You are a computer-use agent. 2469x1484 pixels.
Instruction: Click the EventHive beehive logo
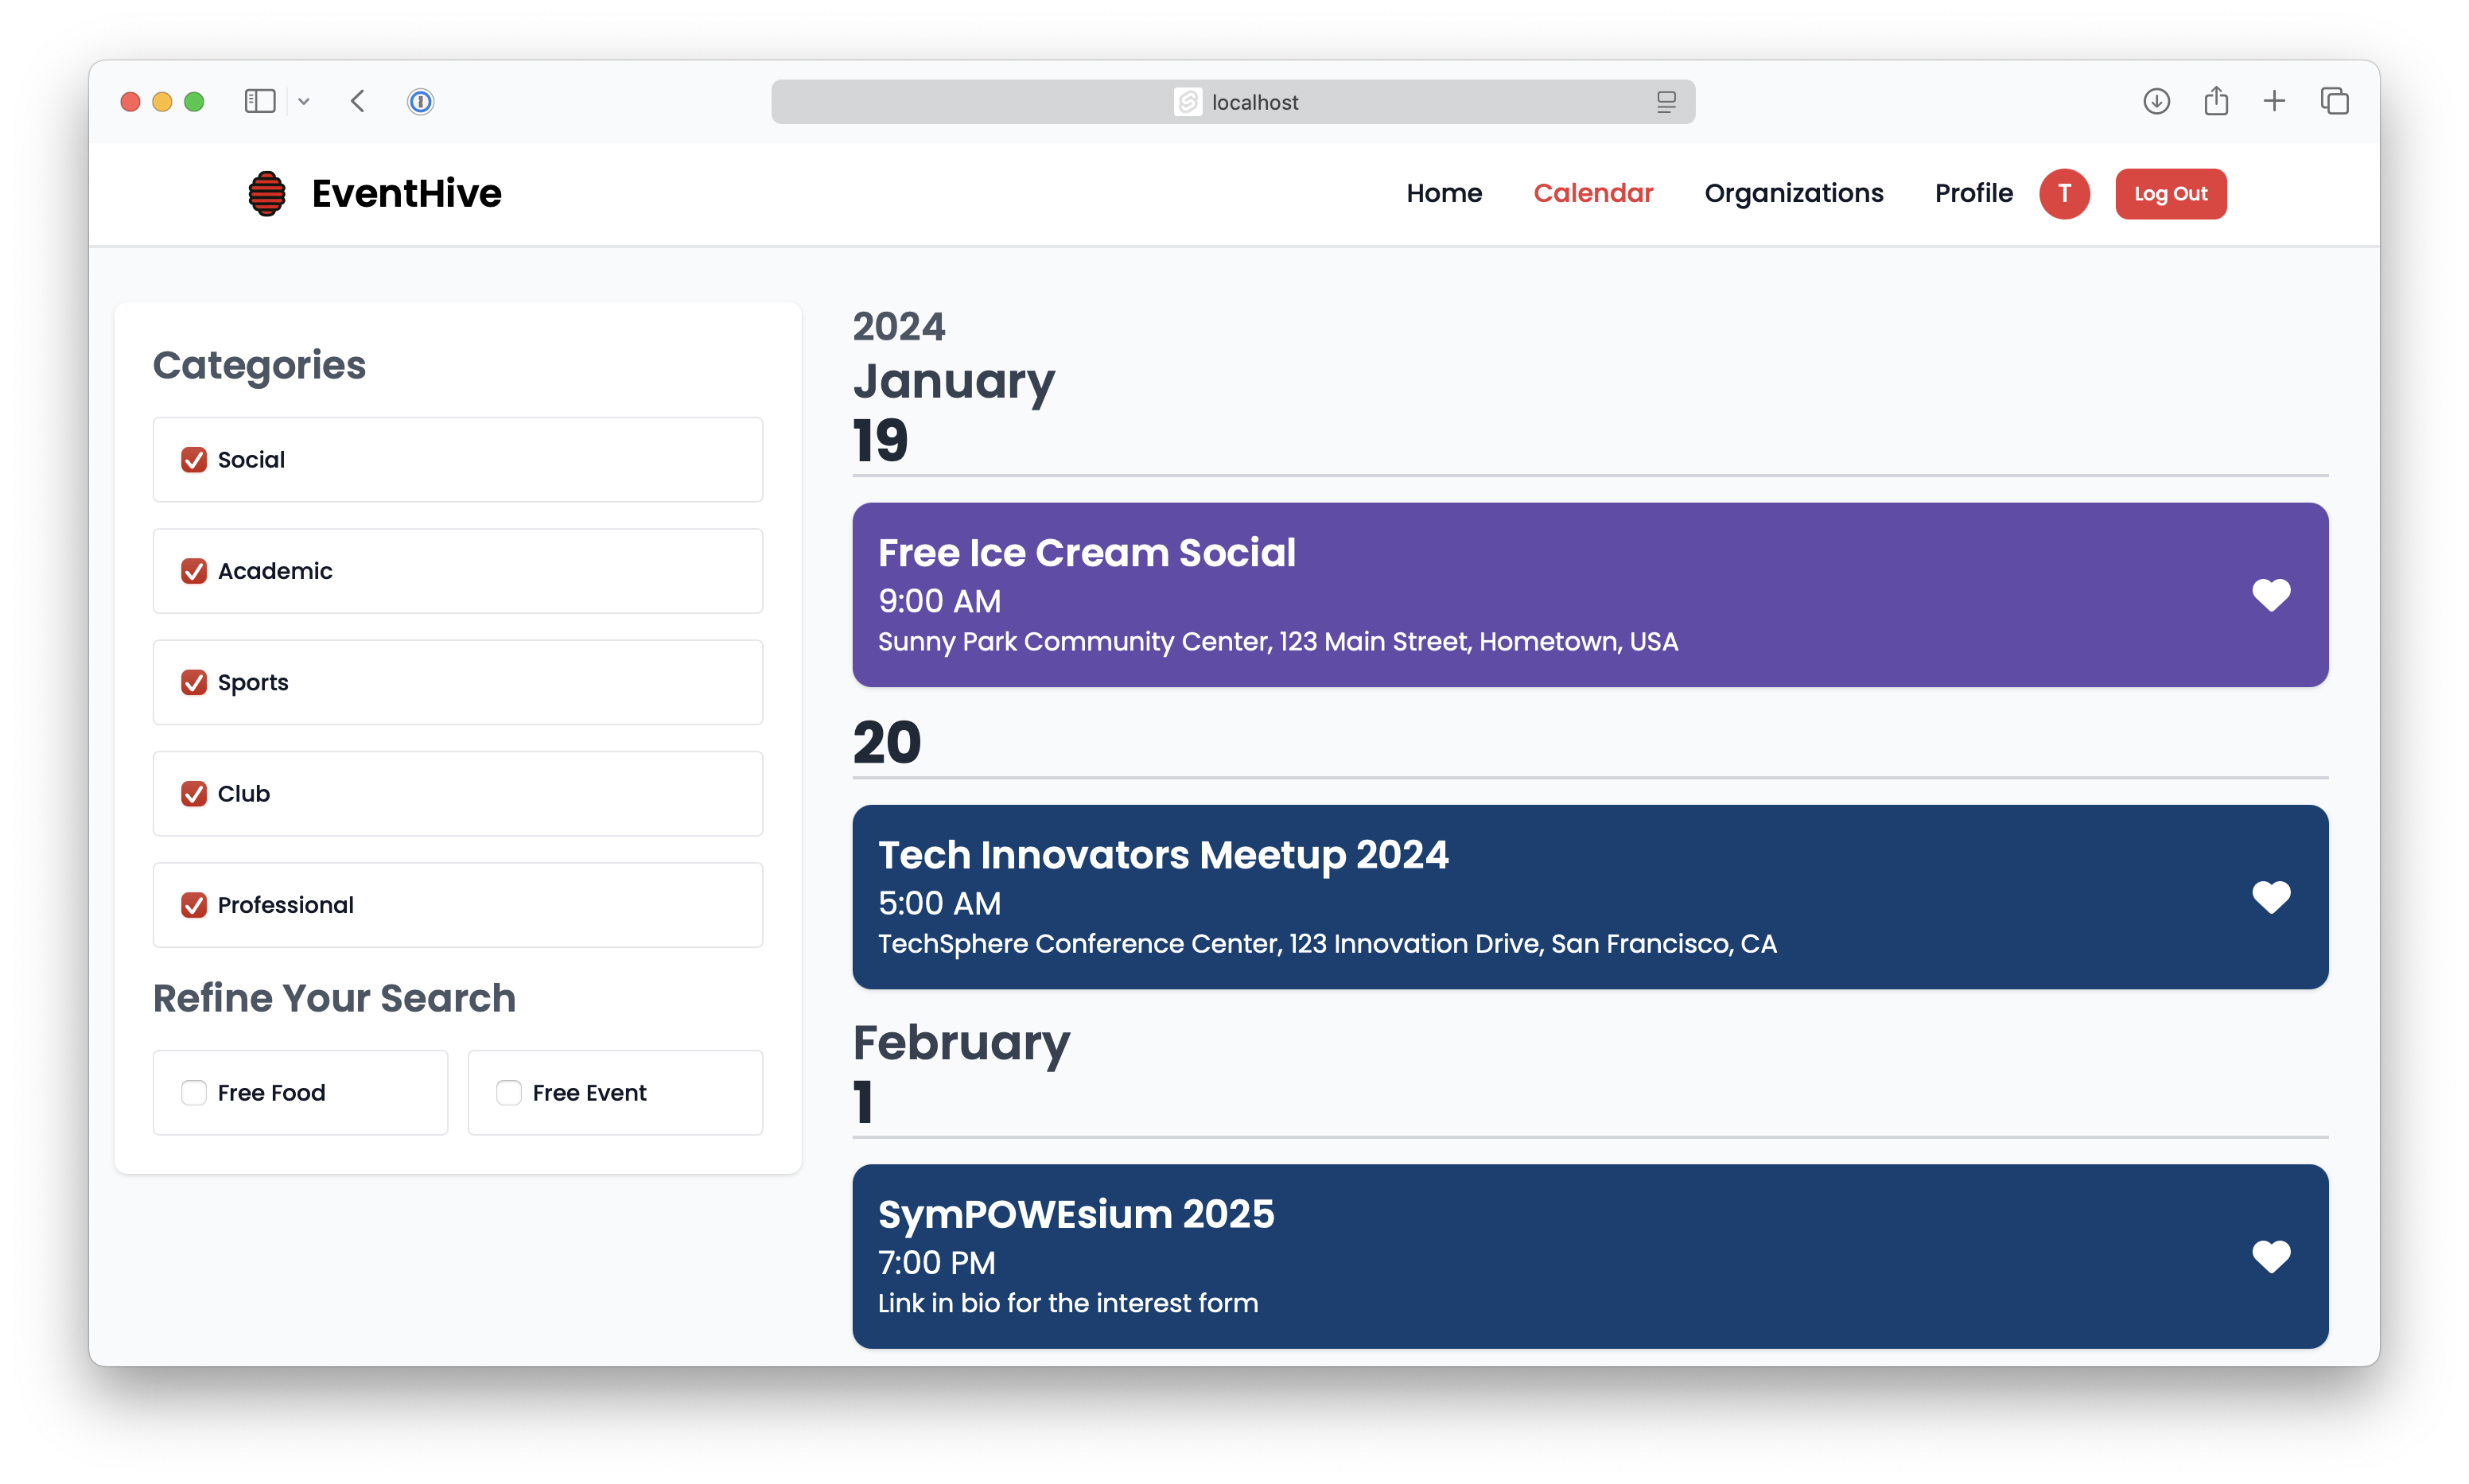click(267, 193)
